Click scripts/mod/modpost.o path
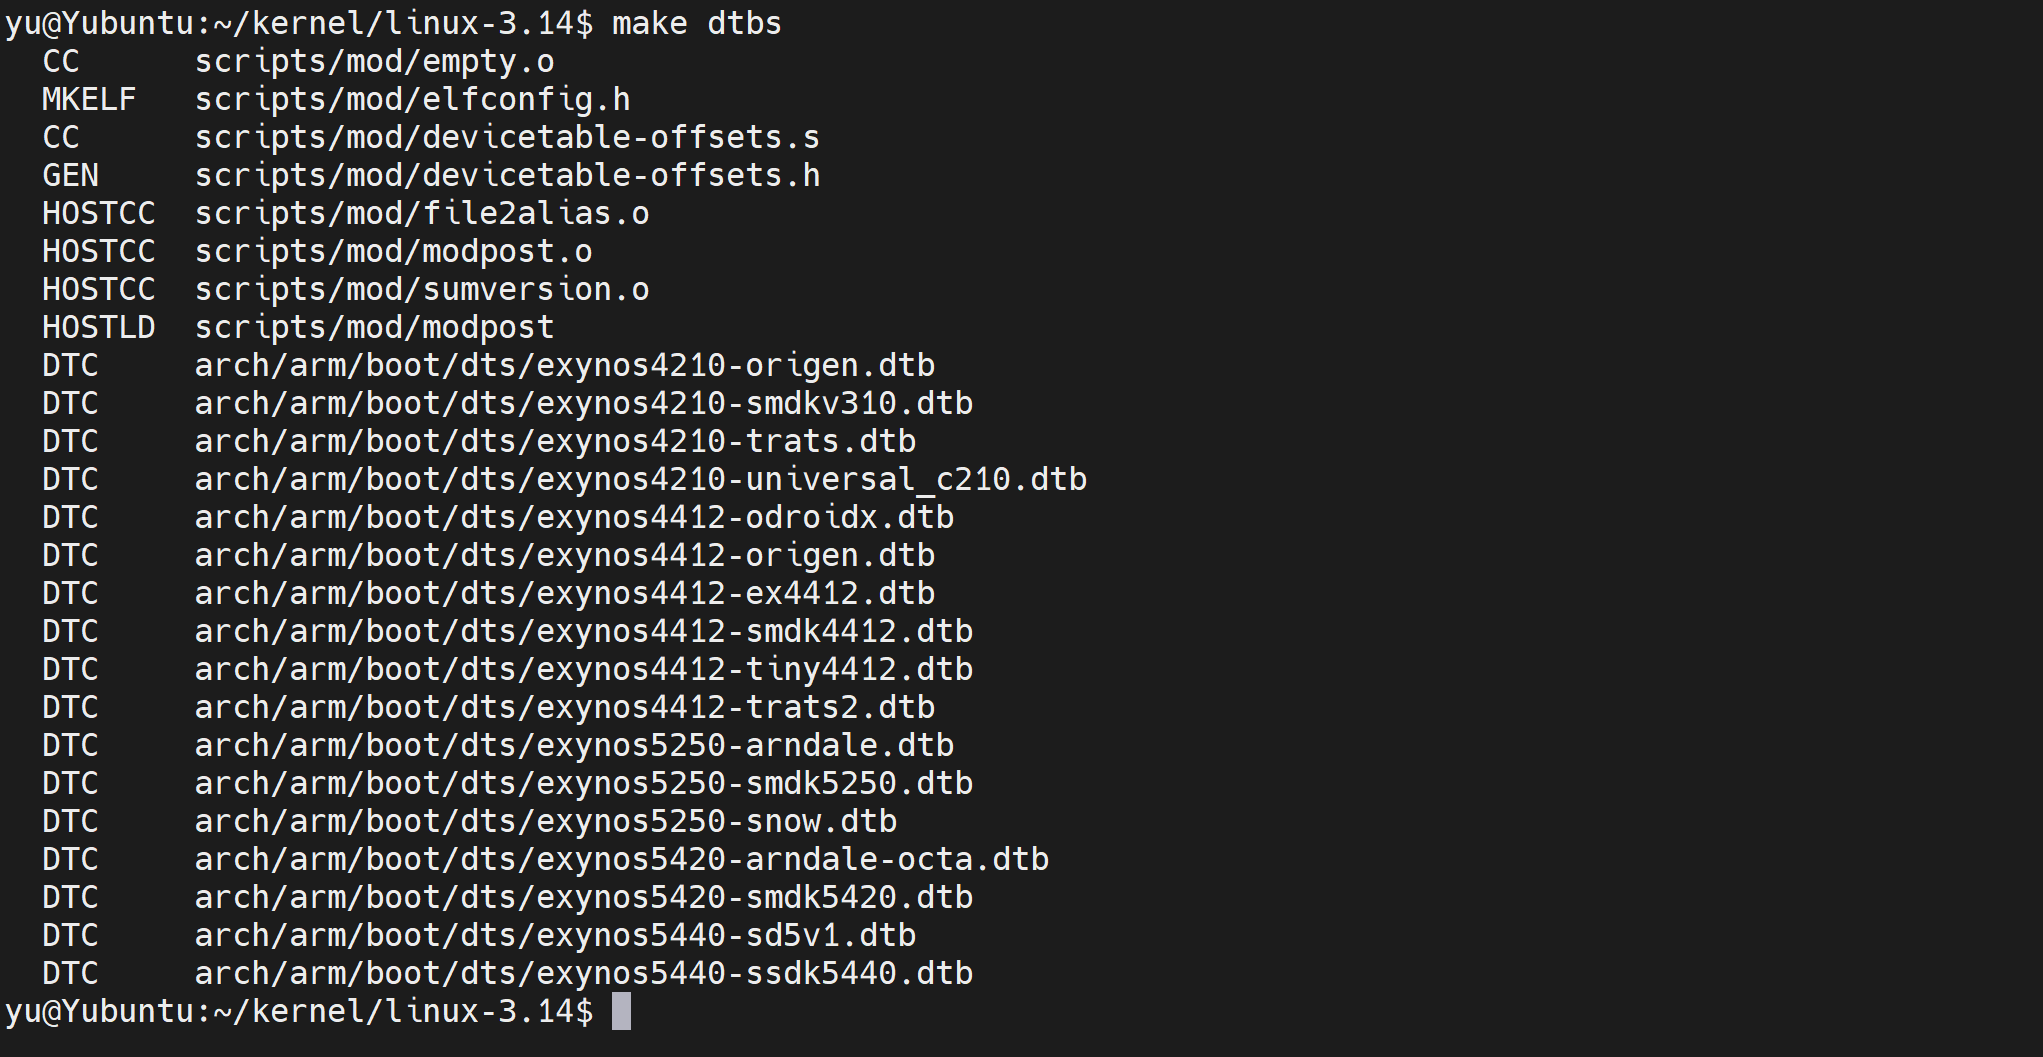This screenshot has width=2043, height=1057. click(x=394, y=252)
